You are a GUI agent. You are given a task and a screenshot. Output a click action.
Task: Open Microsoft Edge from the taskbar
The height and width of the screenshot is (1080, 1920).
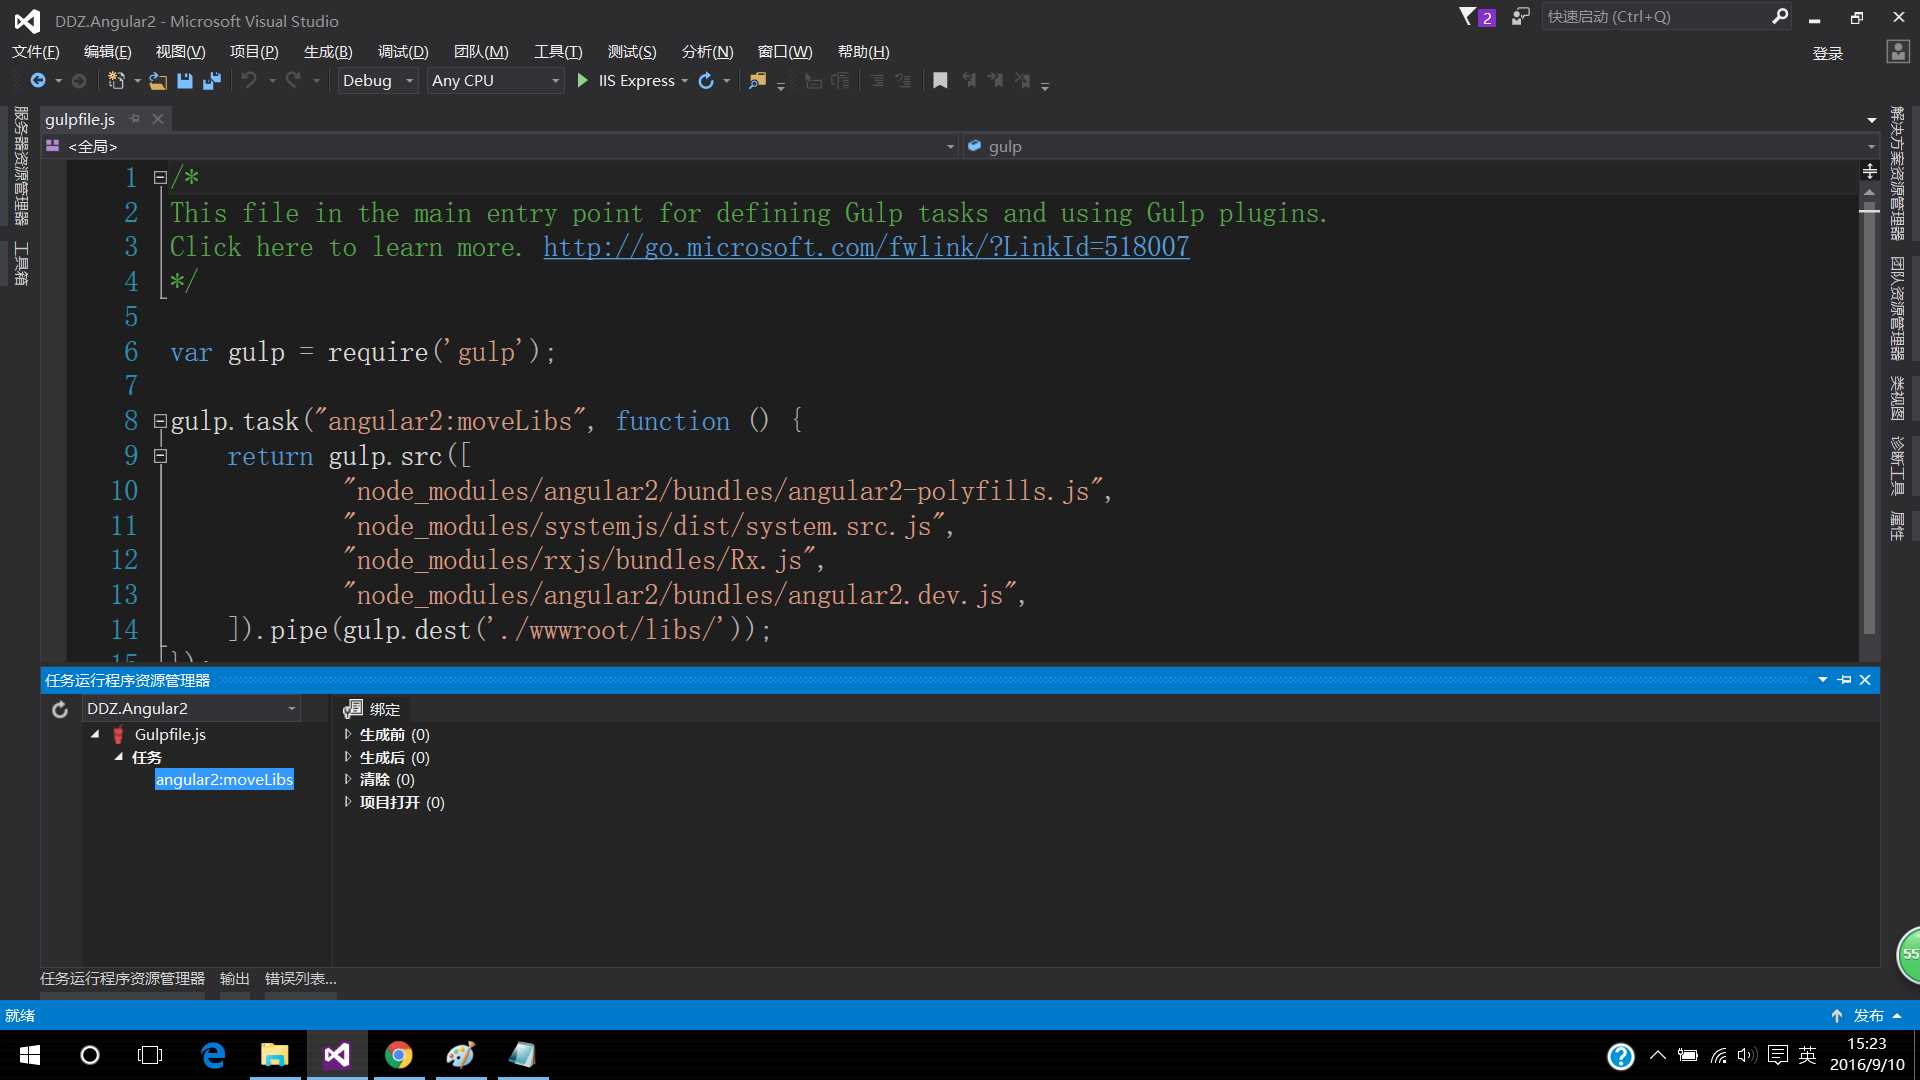coord(213,1055)
